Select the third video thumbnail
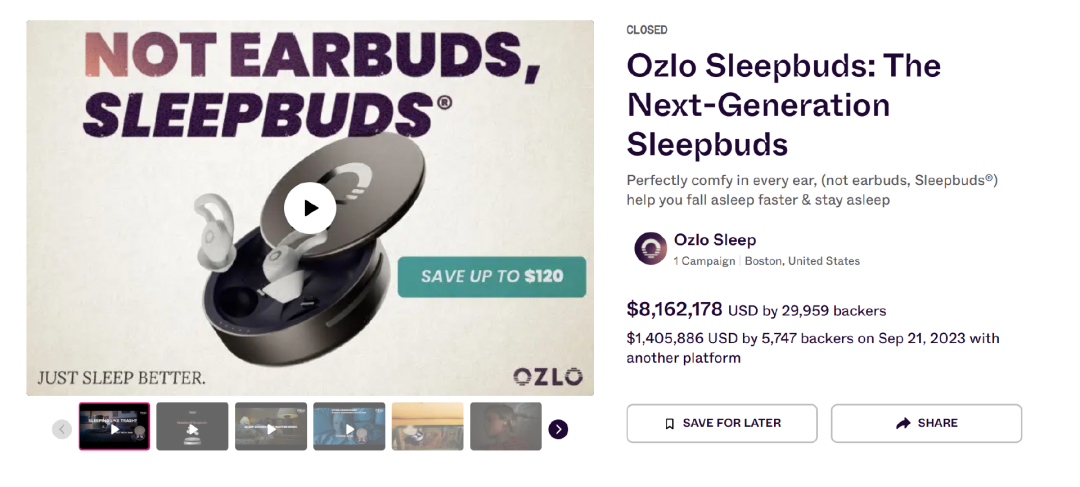Viewport: 1080px width, 487px height. [x=271, y=427]
